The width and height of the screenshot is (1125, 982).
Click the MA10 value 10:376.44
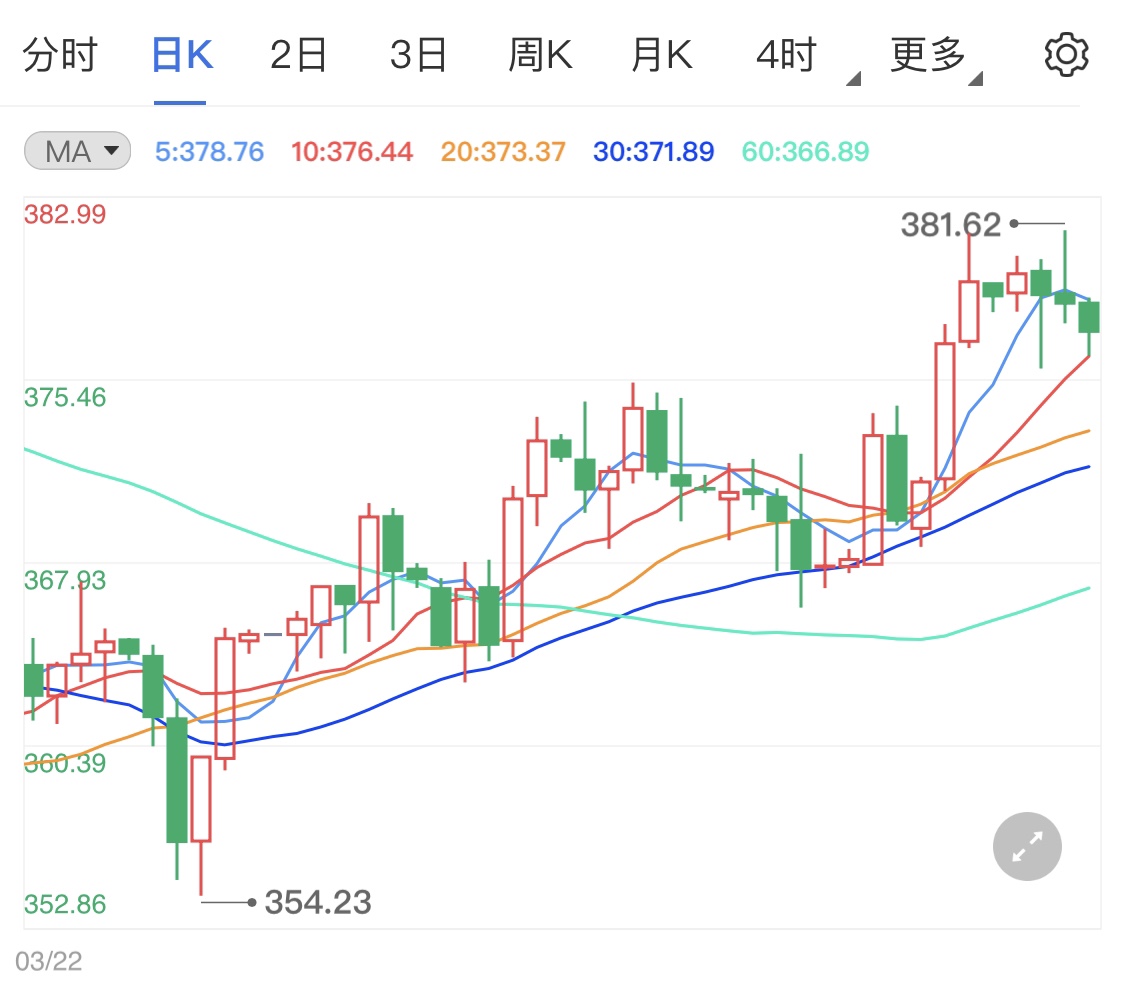point(352,151)
